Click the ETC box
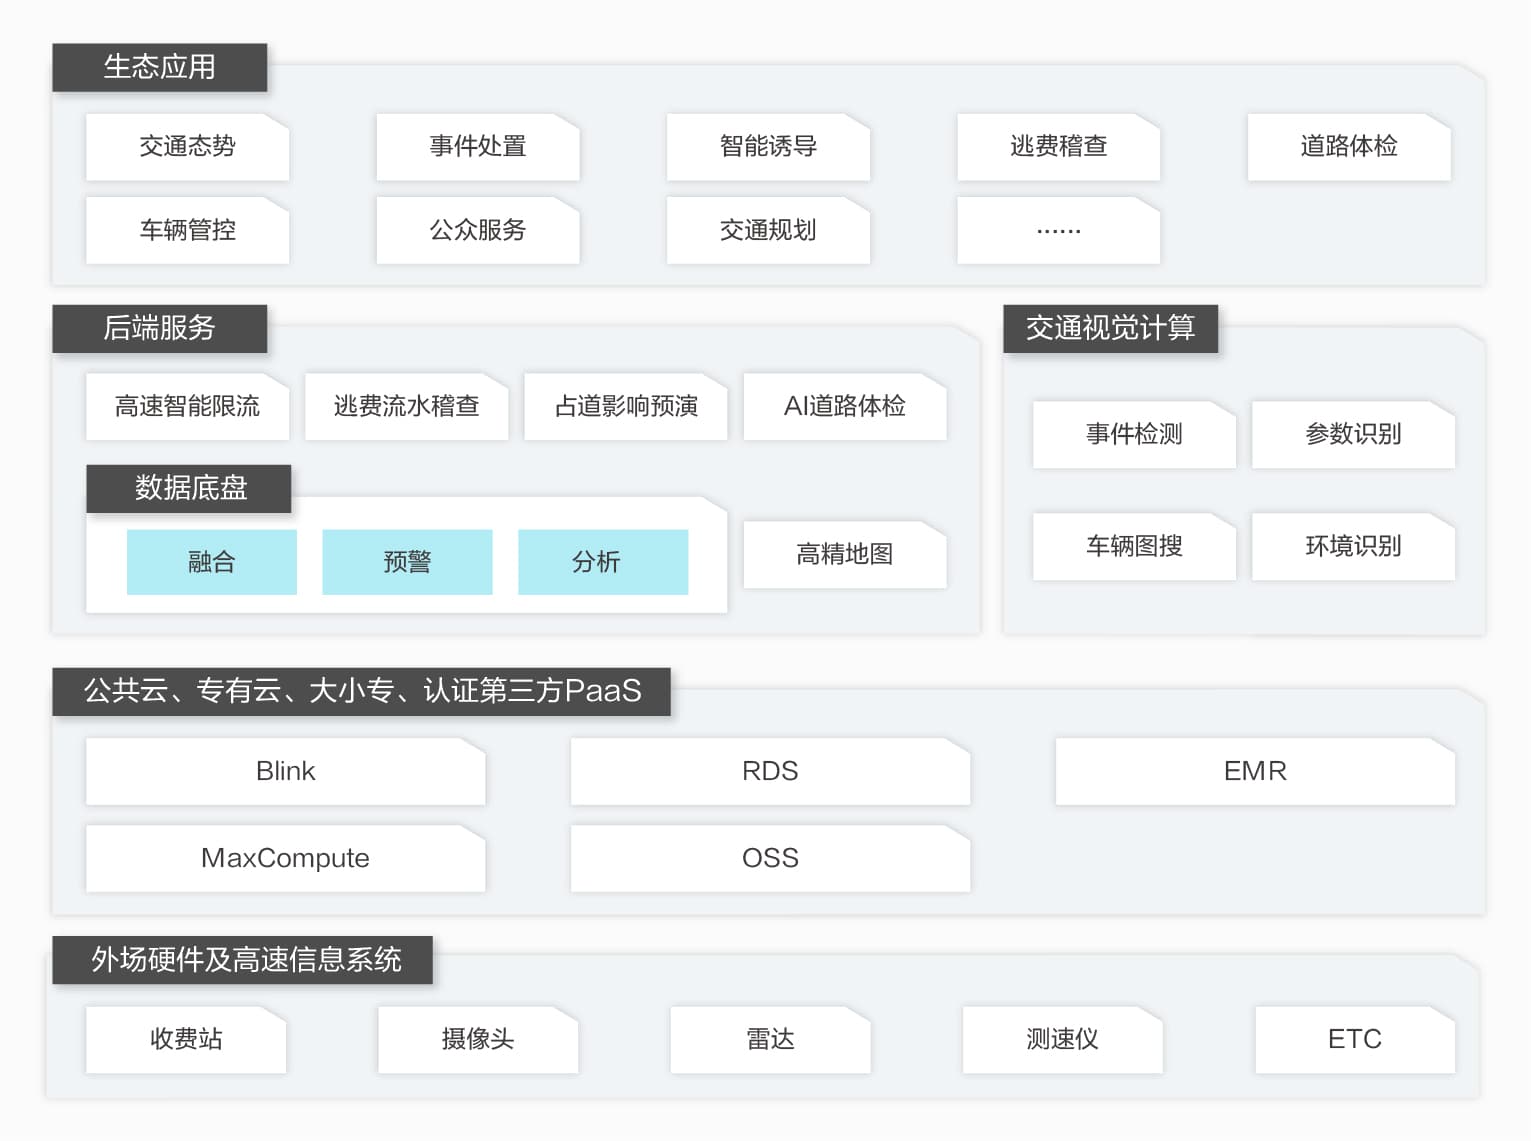Viewport: 1531px width, 1141px height. [x=1354, y=1039]
